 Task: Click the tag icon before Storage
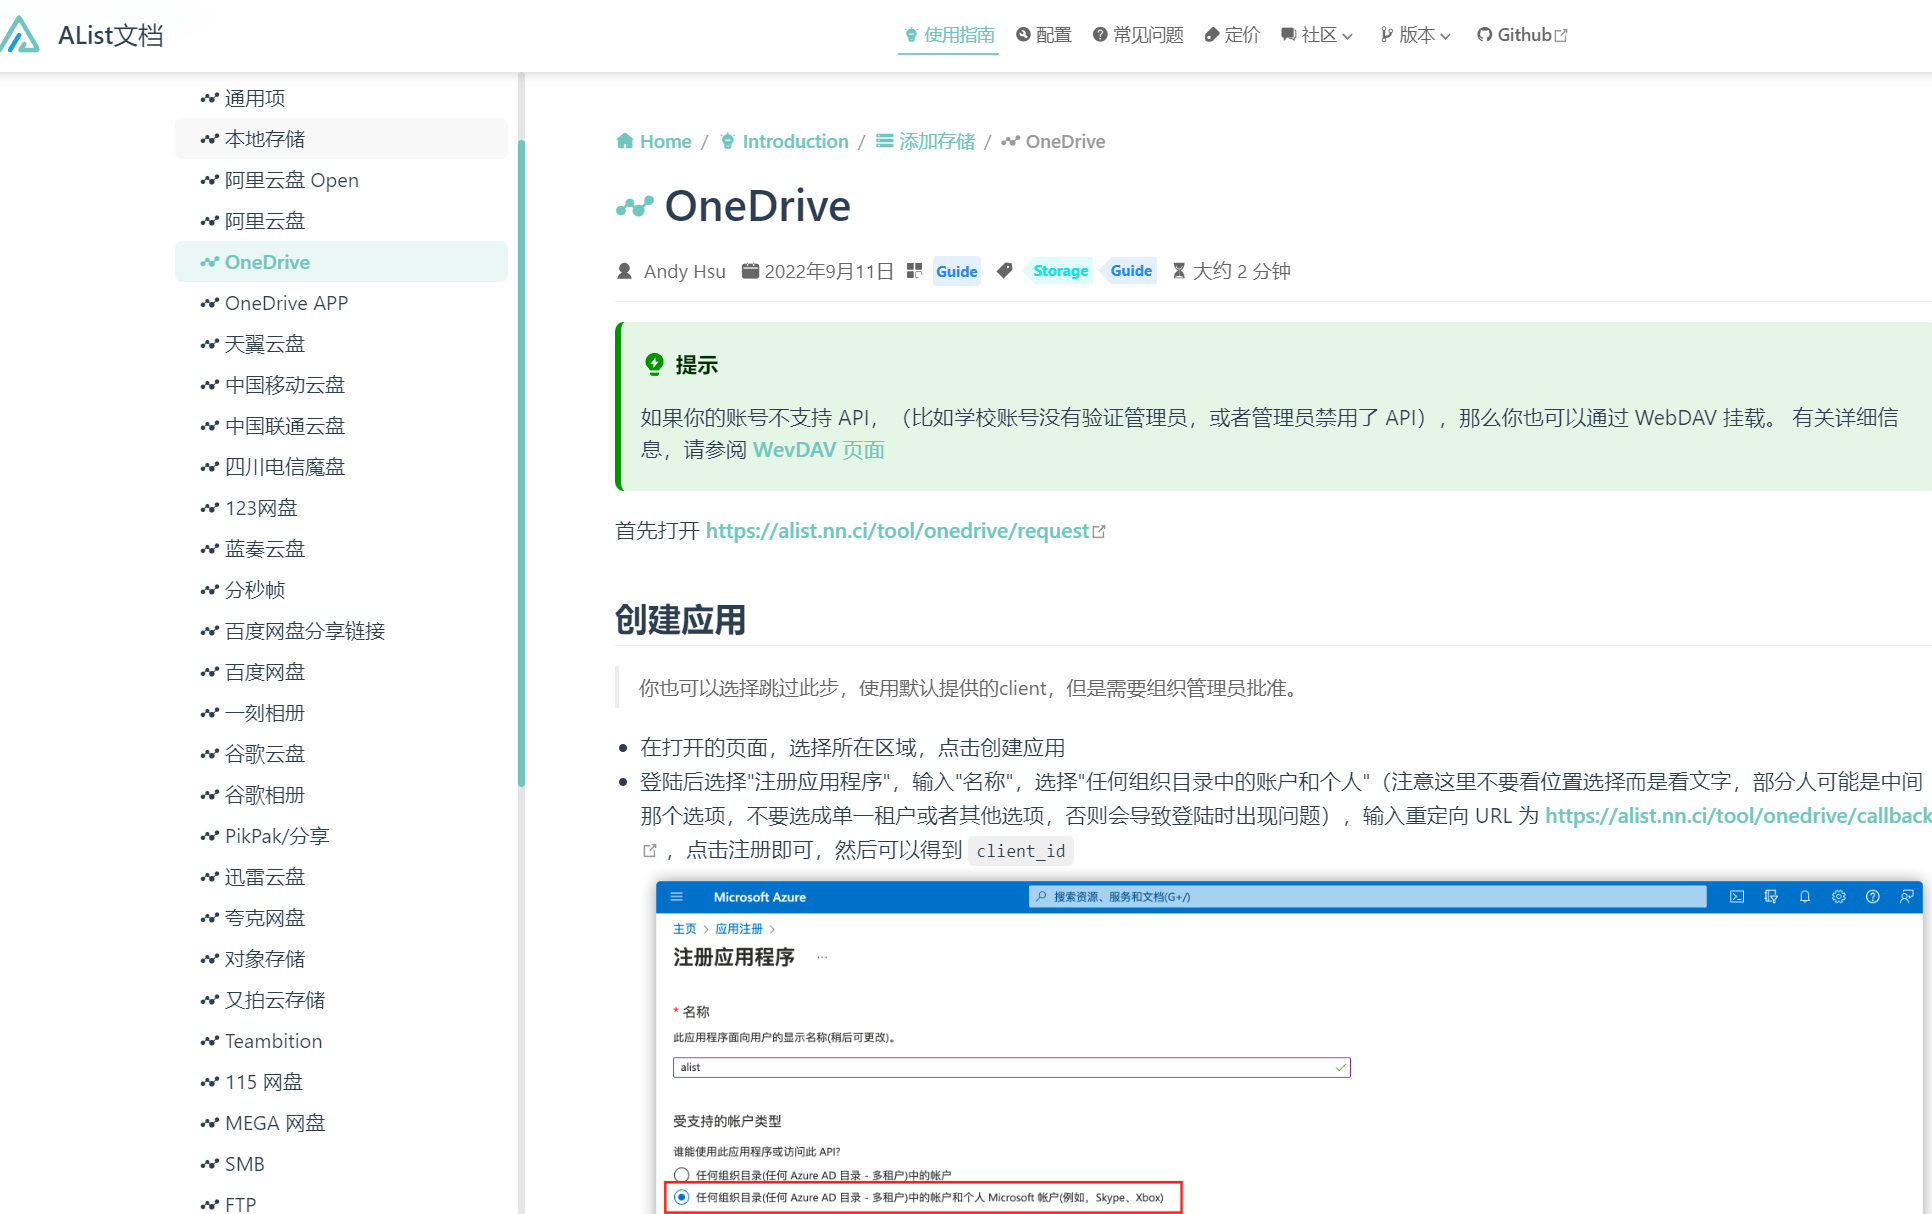(1005, 271)
